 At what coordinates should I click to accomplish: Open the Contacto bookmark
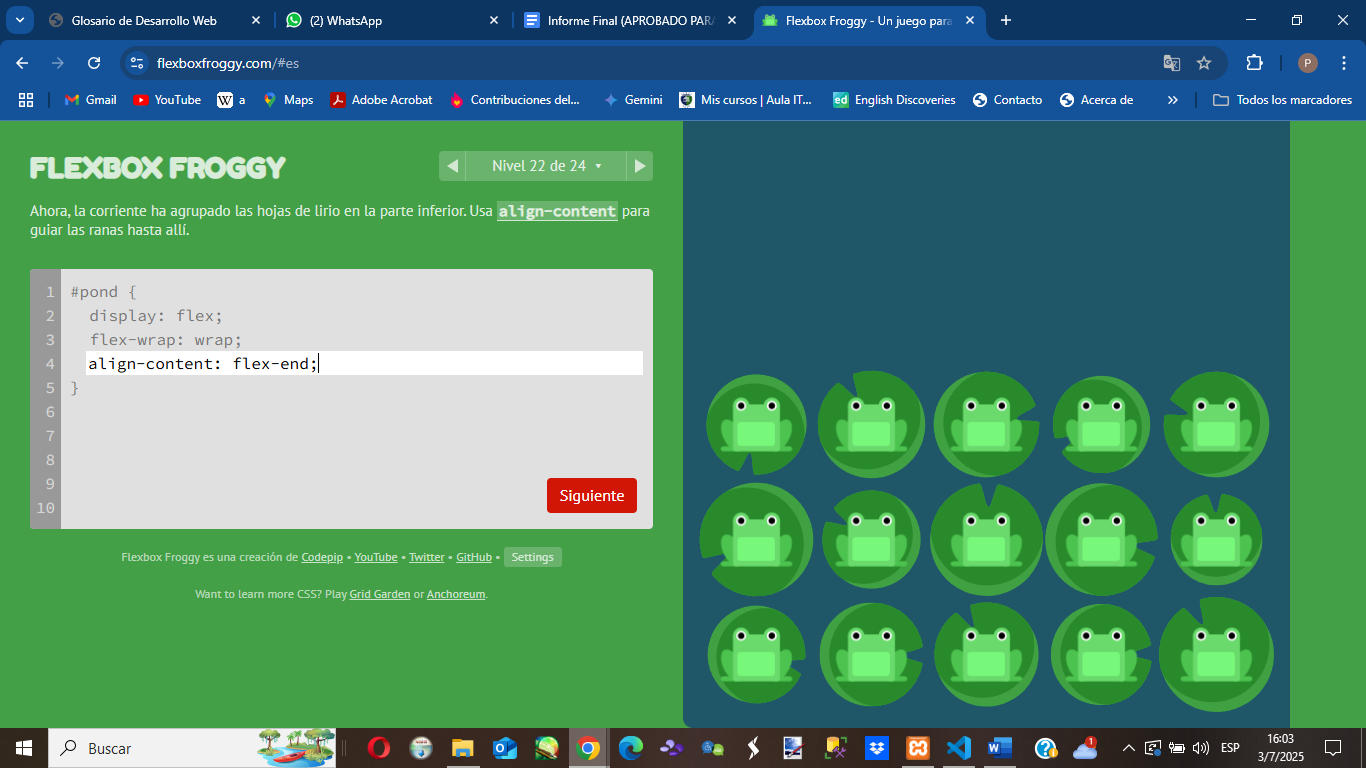[1008, 100]
